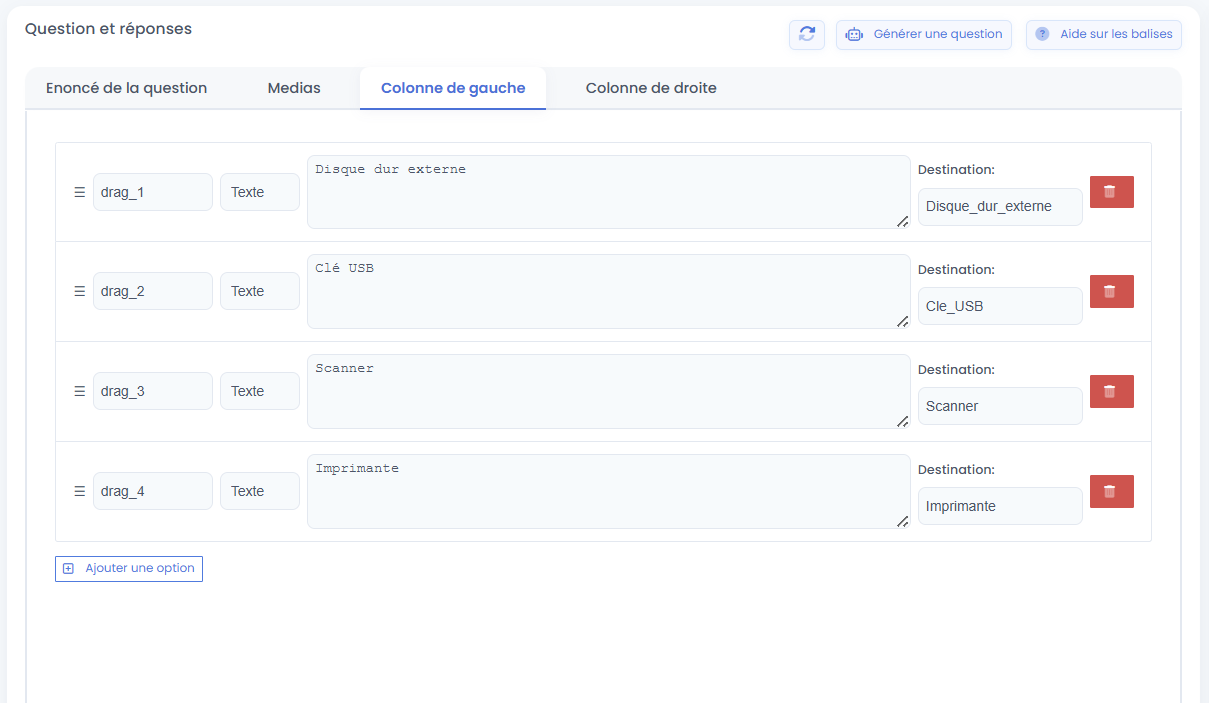Click the question mark icon in Aide sur les balises

point(1042,34)
